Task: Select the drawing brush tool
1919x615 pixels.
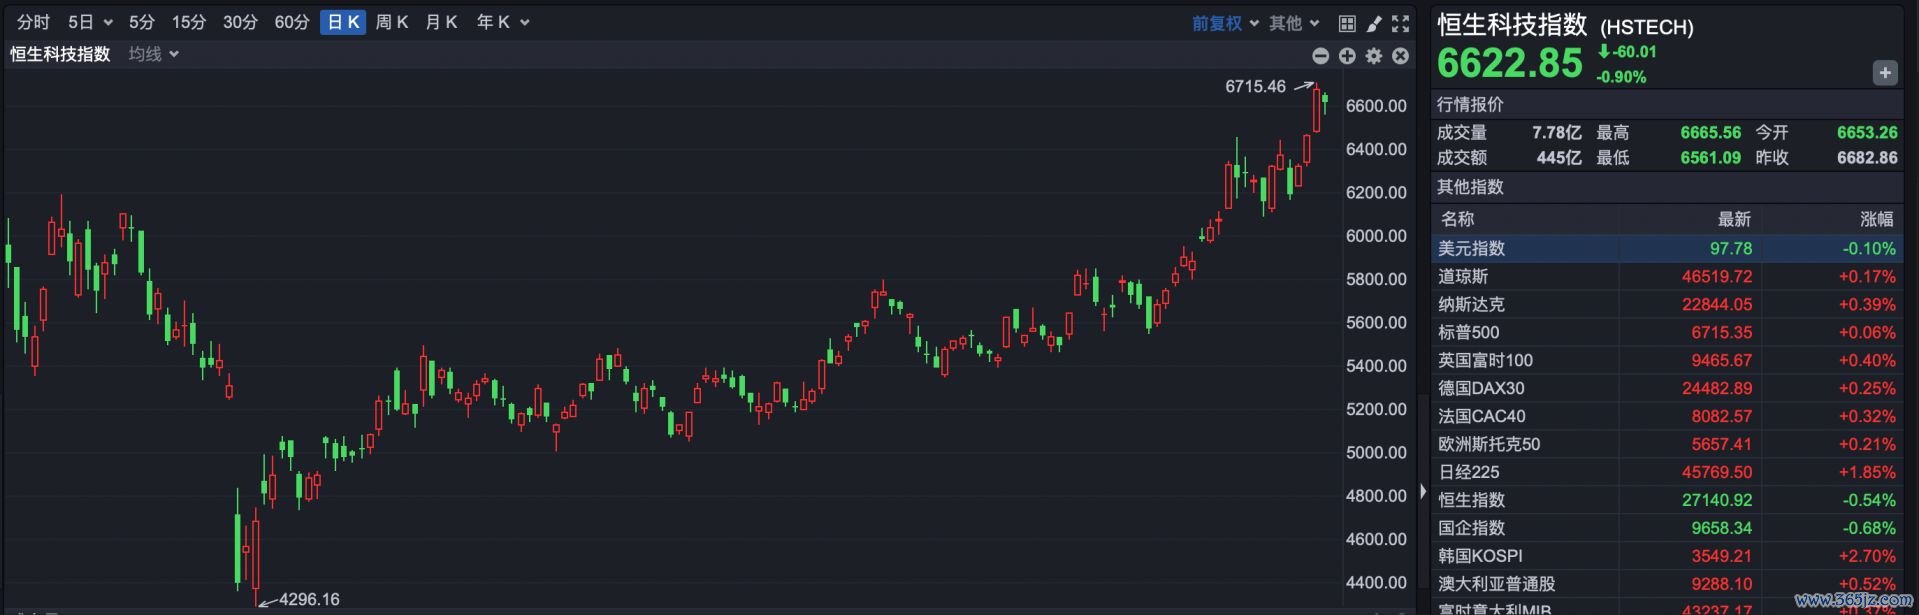Action: pyautogui.click(x=1374, y=23)
